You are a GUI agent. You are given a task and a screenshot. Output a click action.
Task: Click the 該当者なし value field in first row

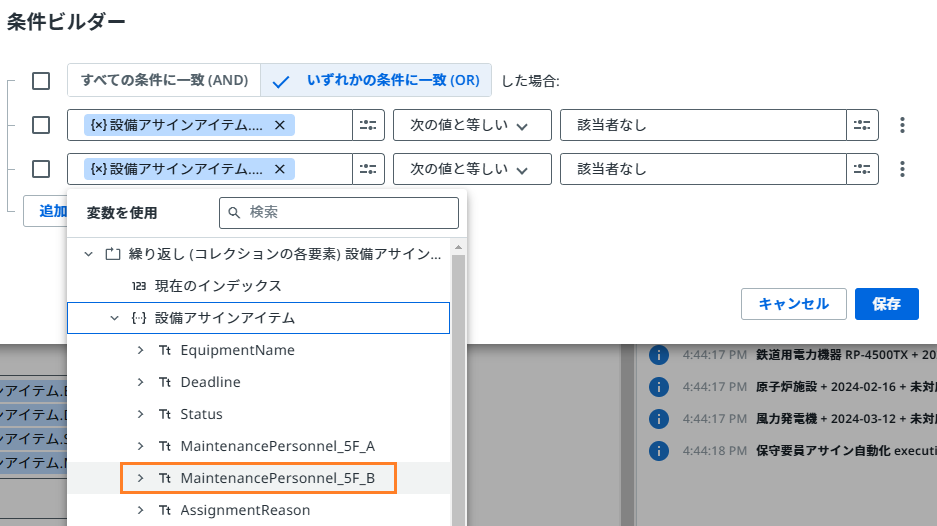(703, 125)
